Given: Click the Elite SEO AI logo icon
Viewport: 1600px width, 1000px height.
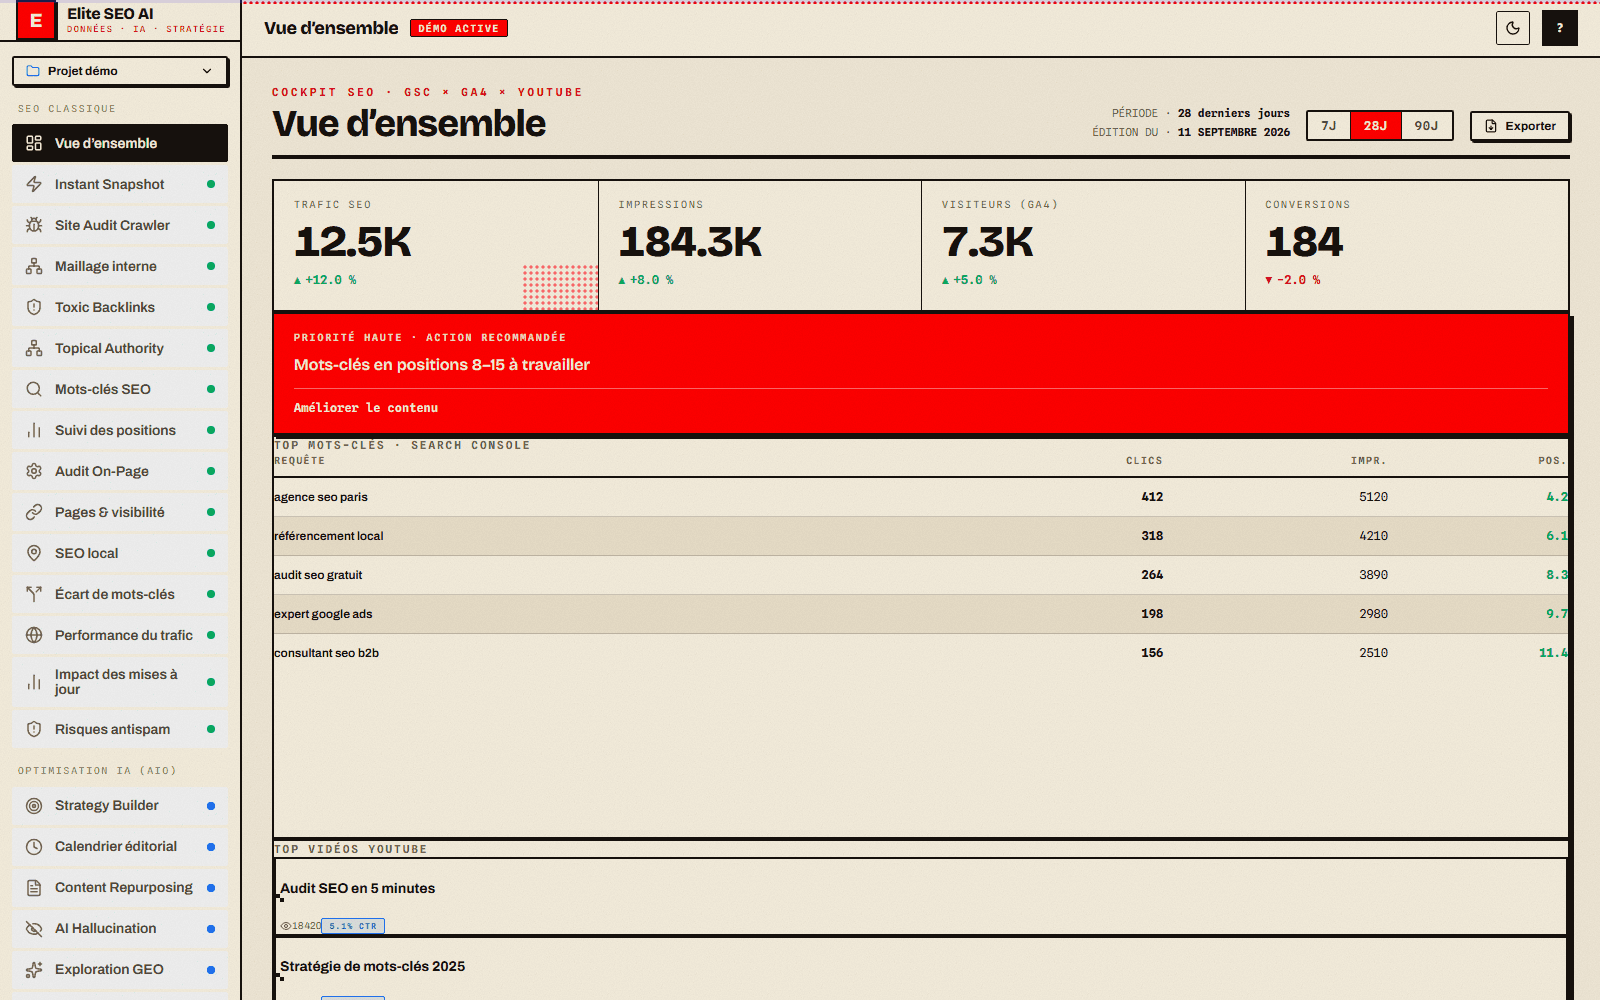Looking at the screenshot, I should coord(36,20).
